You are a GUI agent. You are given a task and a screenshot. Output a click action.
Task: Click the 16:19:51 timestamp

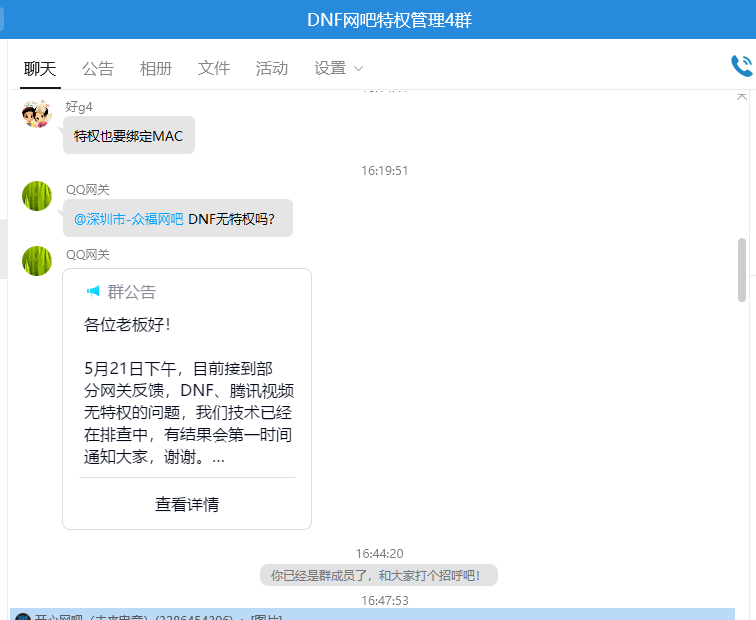tap(385, 171)
